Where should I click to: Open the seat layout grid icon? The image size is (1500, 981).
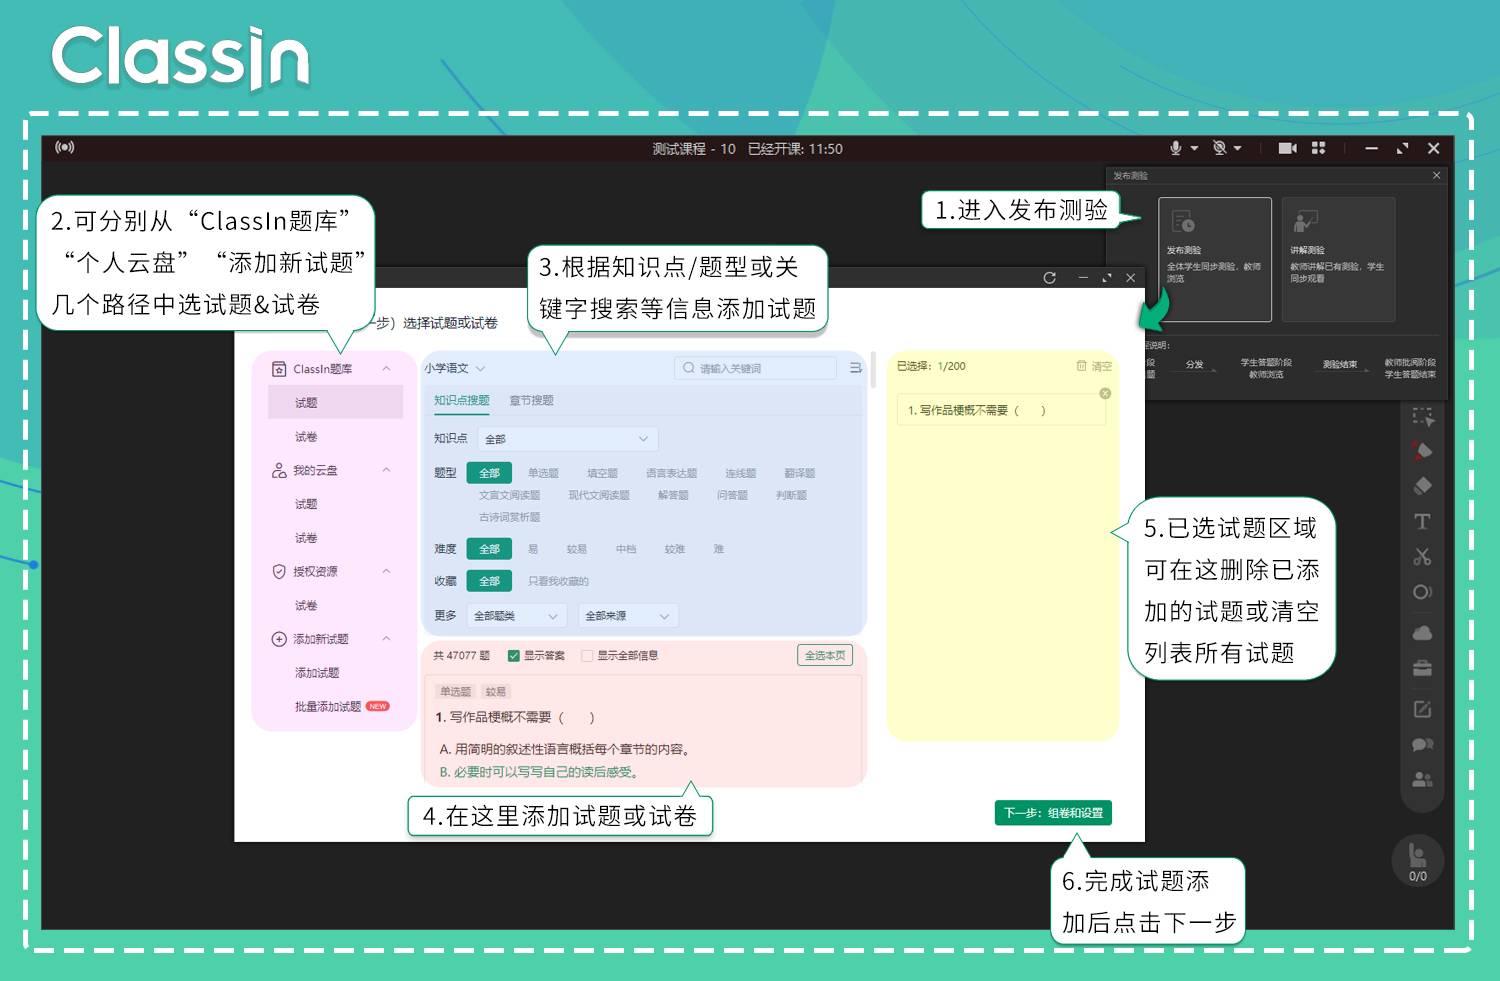point(1319,148)
